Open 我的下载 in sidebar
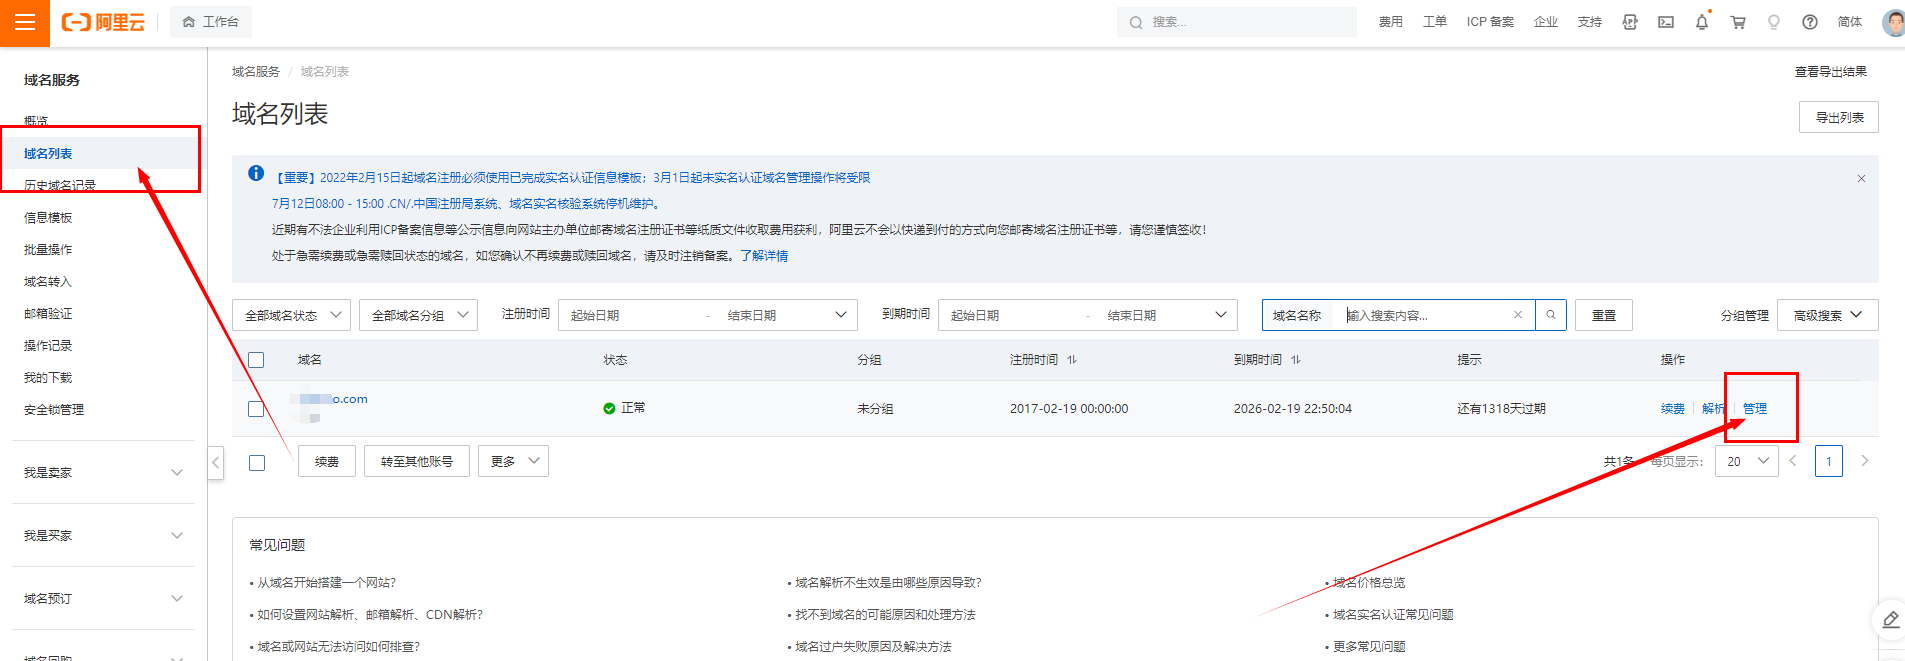Image resolution: width=1905 pixels, height=661 pixels. 48,377
